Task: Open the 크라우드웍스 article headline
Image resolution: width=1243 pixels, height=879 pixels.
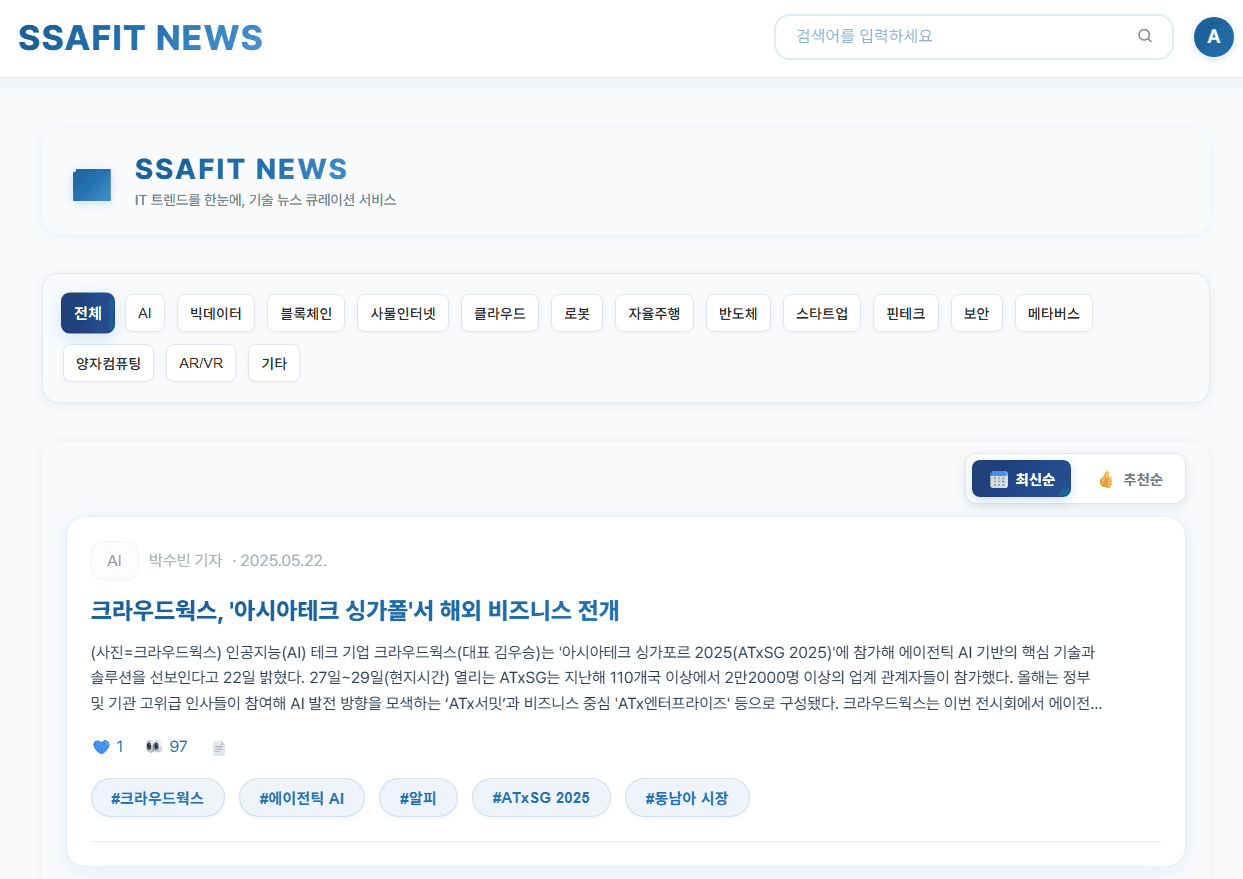Action: (x=353, y=611)
